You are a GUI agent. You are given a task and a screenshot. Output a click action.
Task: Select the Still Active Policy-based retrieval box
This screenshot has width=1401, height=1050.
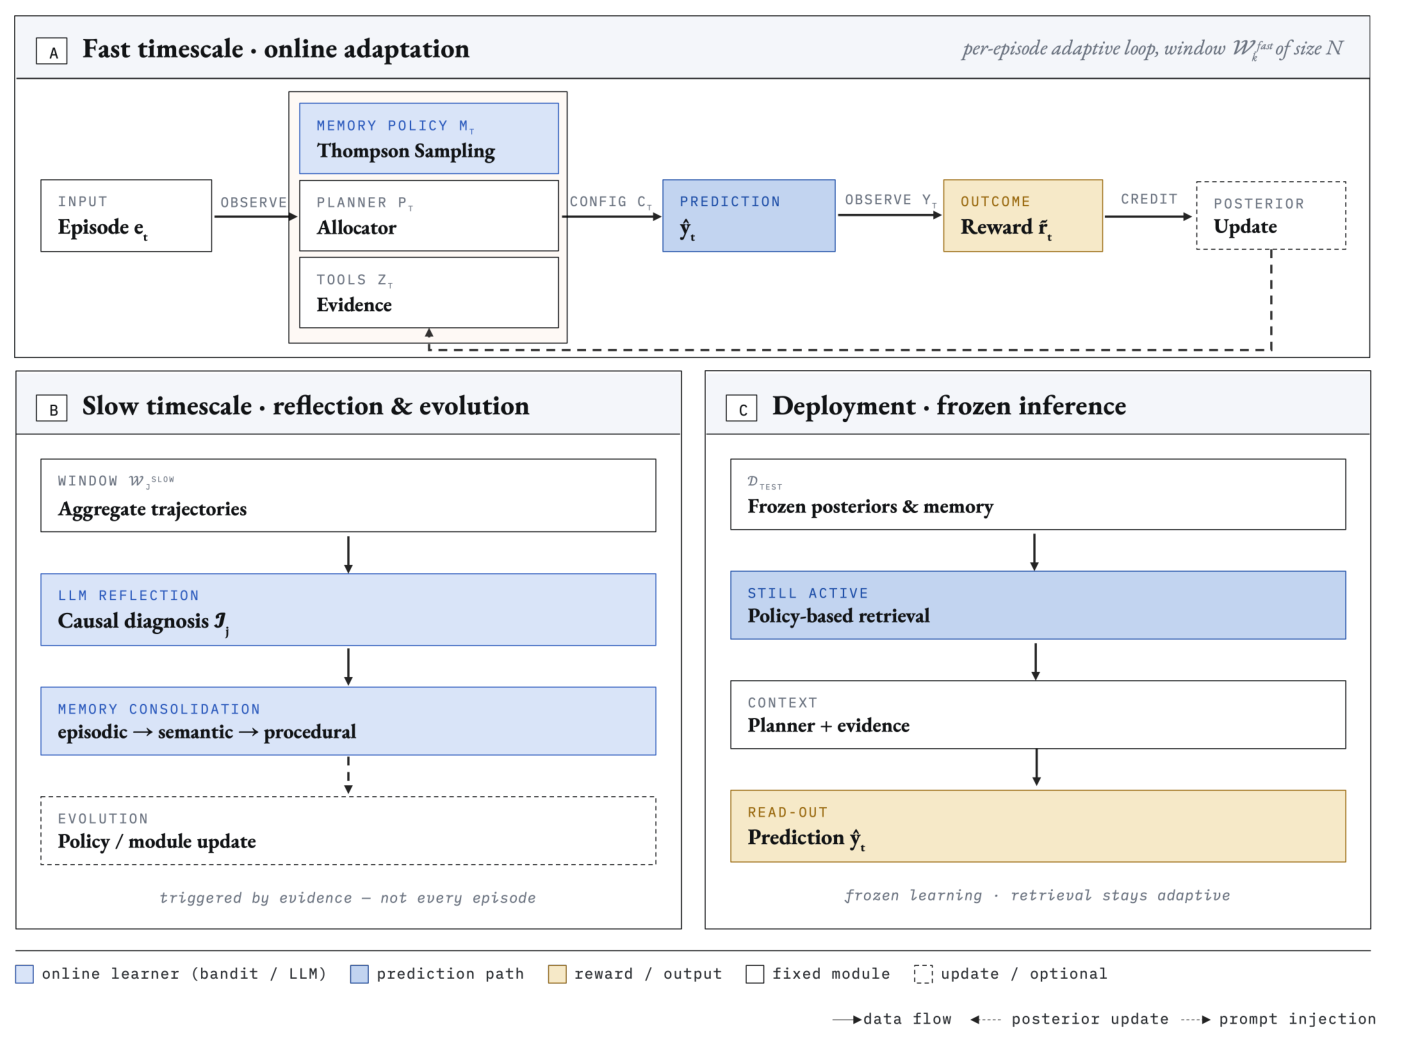tap(1038, 606)
